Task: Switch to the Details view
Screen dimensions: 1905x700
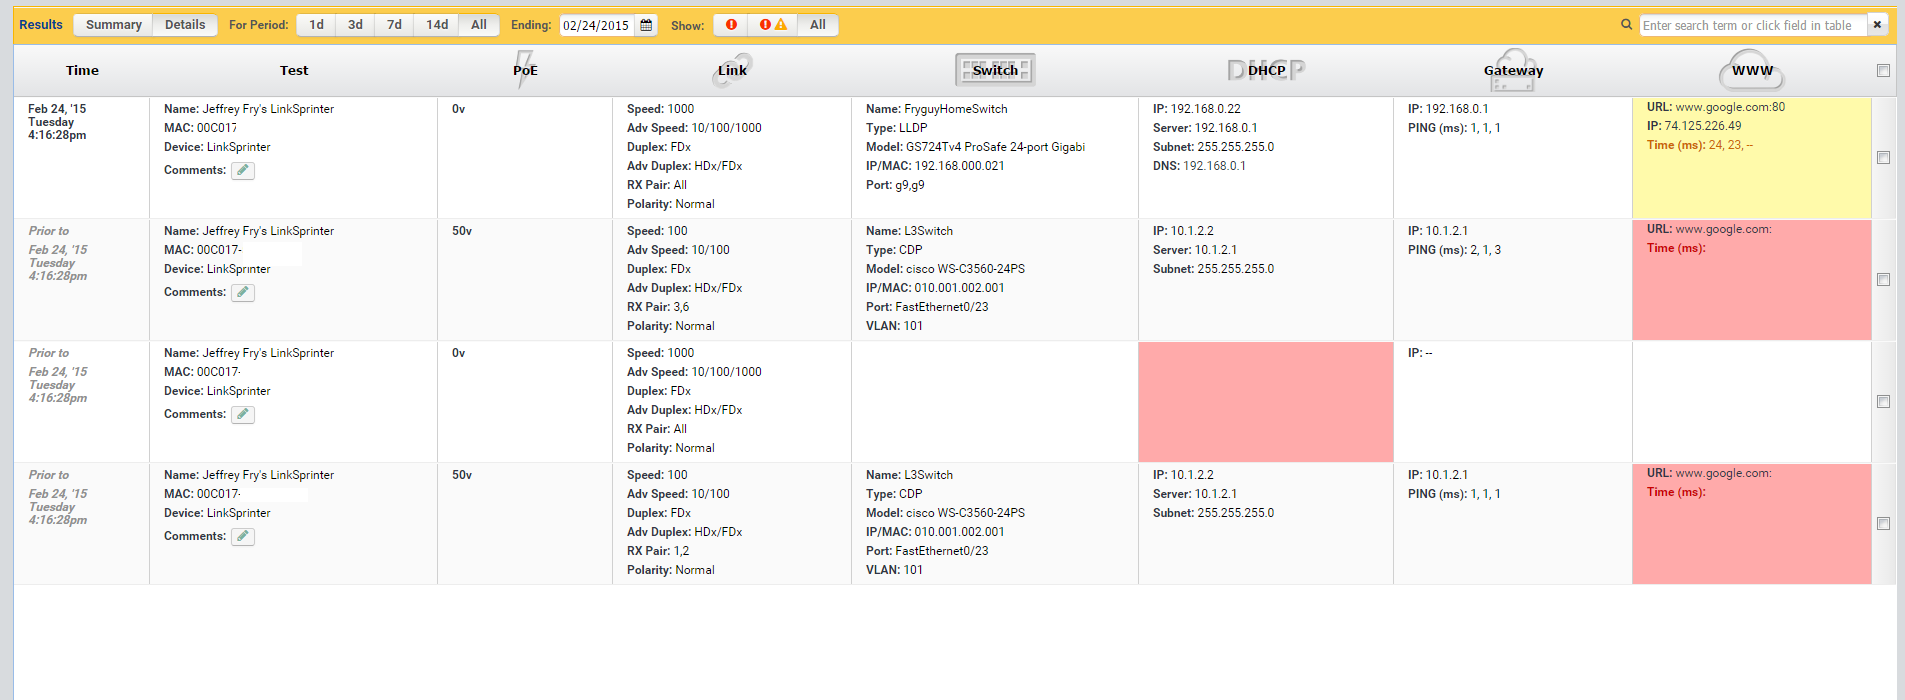Action: click(185, 25)
